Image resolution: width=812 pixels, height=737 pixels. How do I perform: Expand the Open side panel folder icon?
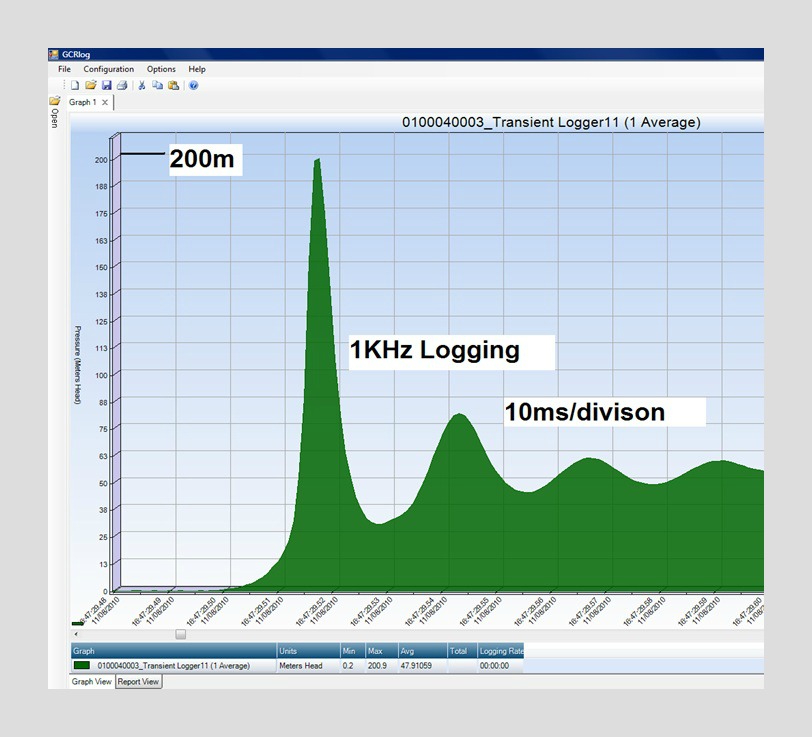pyautogui.click(x=54, y=101)
